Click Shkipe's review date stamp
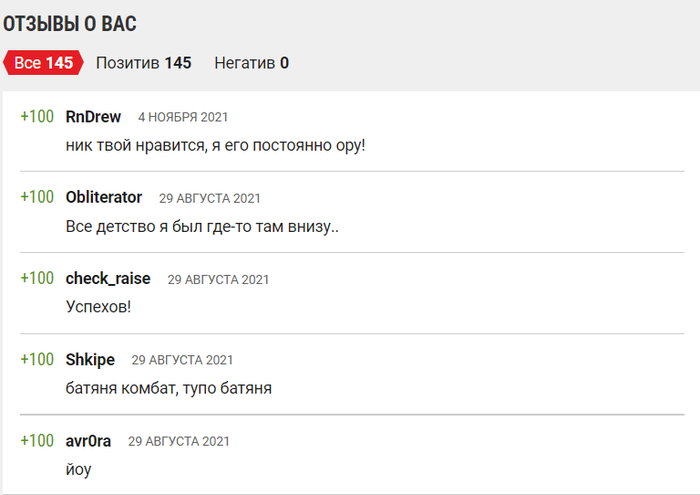This screenshot has height=495, width=700. pos(182,360)
